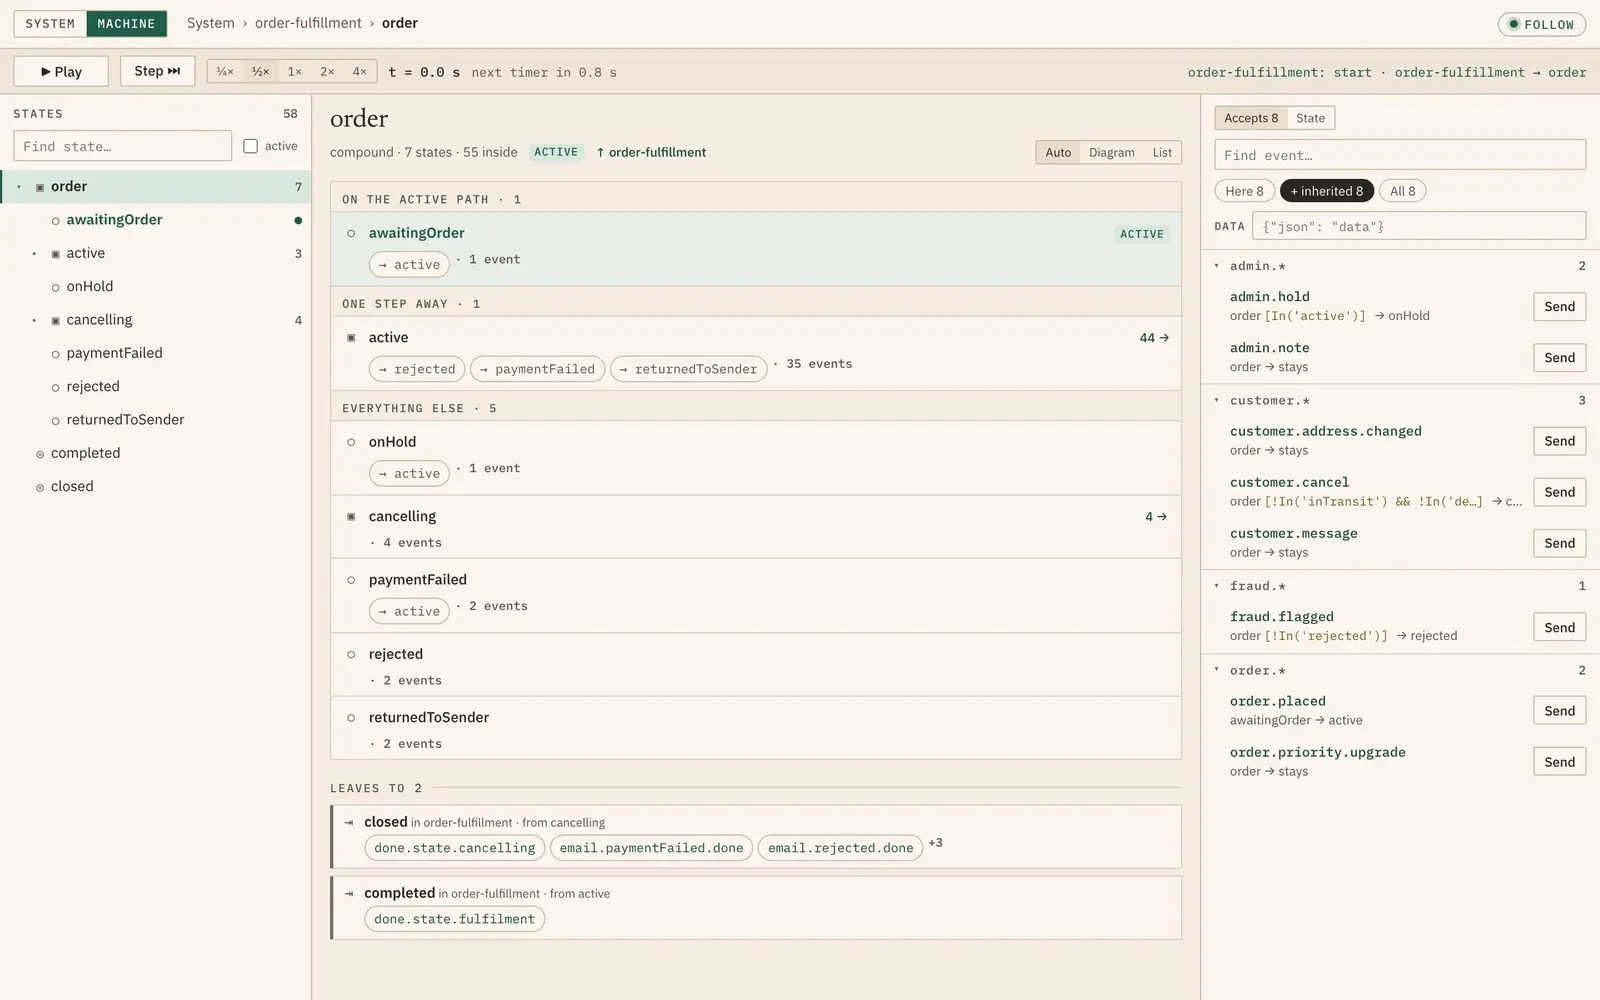Switch to MACHINE view
The width and height of the screenshot is (1600, 1000).
tap(126, 23)
